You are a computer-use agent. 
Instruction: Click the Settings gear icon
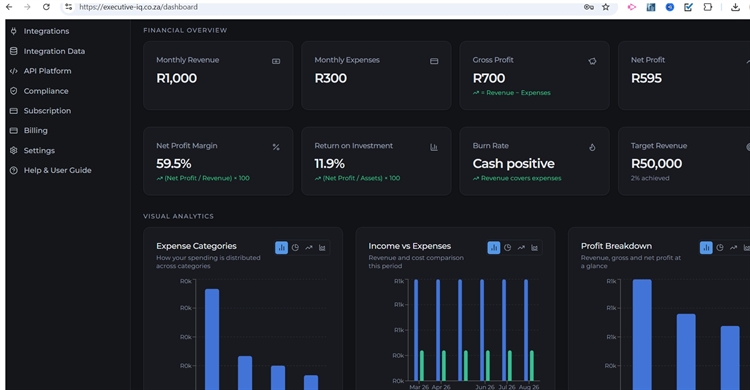coord(14,150)
